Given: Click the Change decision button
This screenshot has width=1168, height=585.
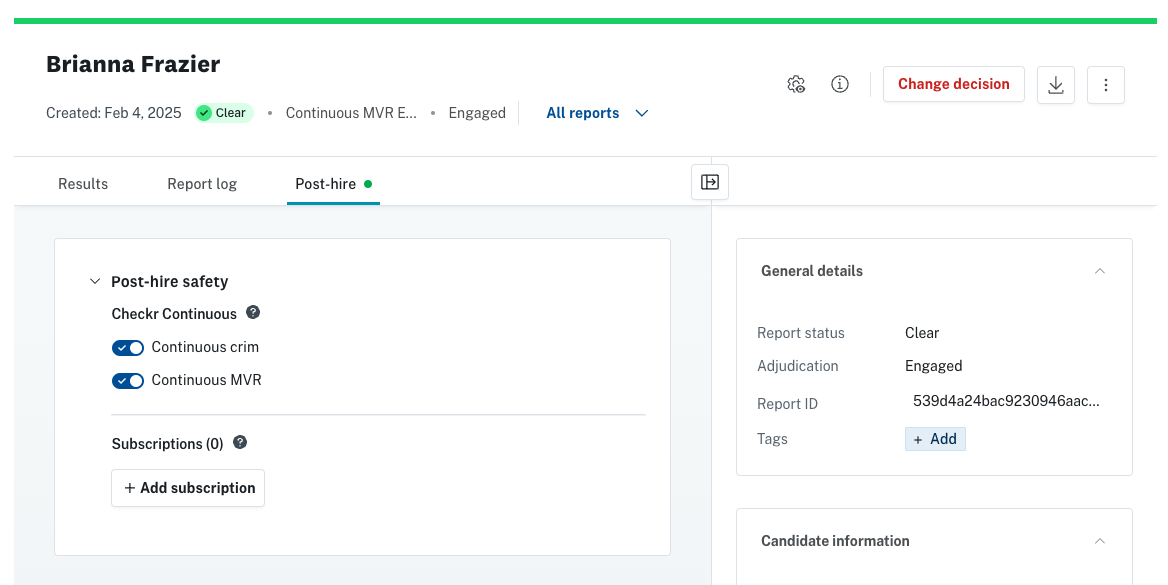Looking at the screenshot, I should pos(953,84).
